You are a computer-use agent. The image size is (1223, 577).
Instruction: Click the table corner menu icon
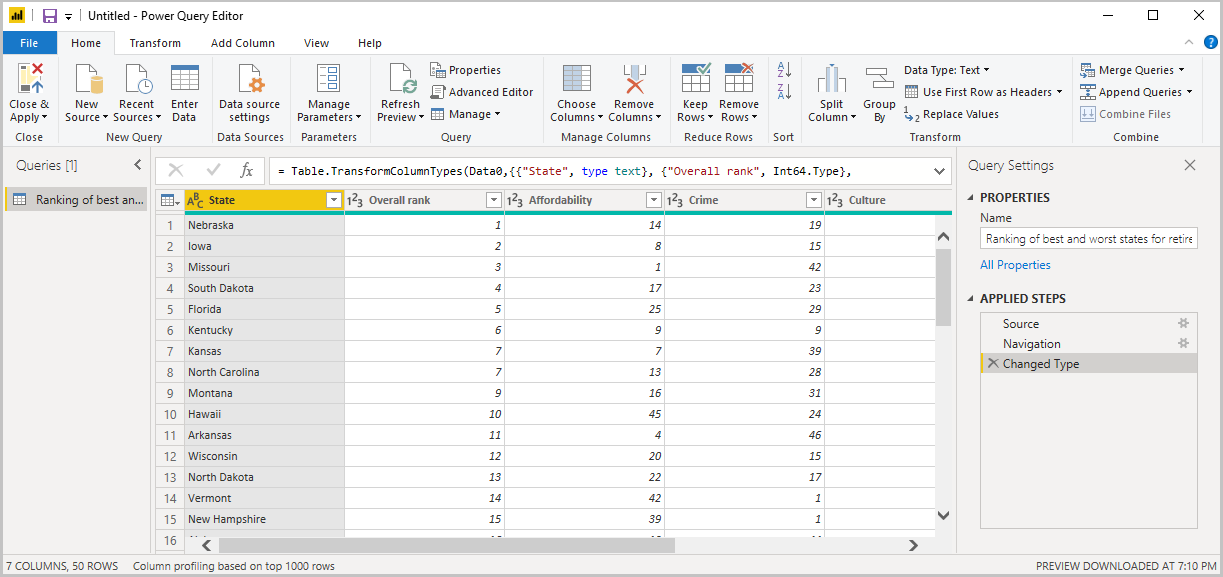pyautogui.click(x=170, y=200)
